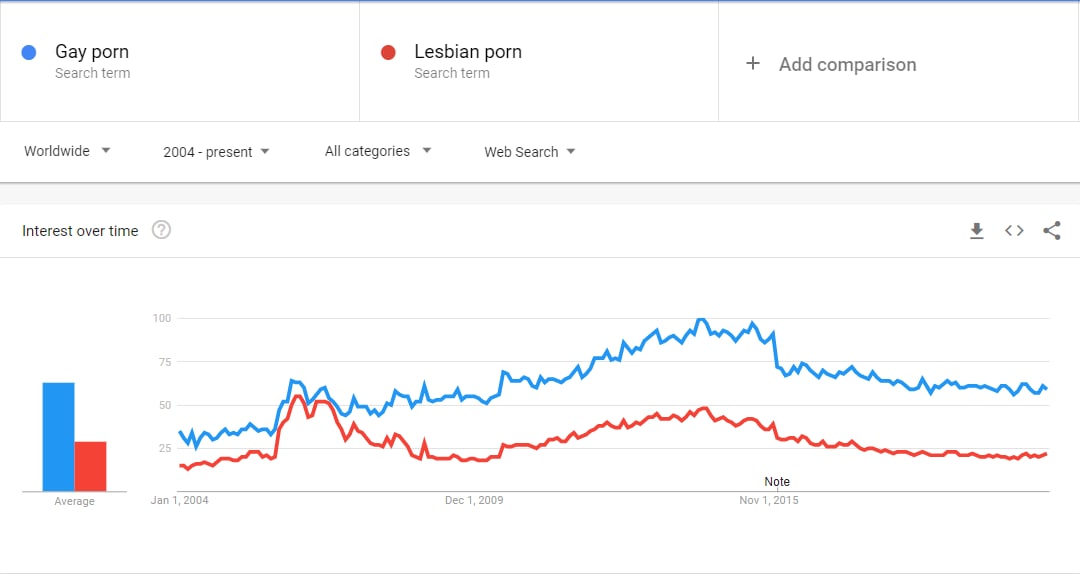1080x574 pixels.
Task: Open the Web Search type dropdown
Action: click(530, 152)
